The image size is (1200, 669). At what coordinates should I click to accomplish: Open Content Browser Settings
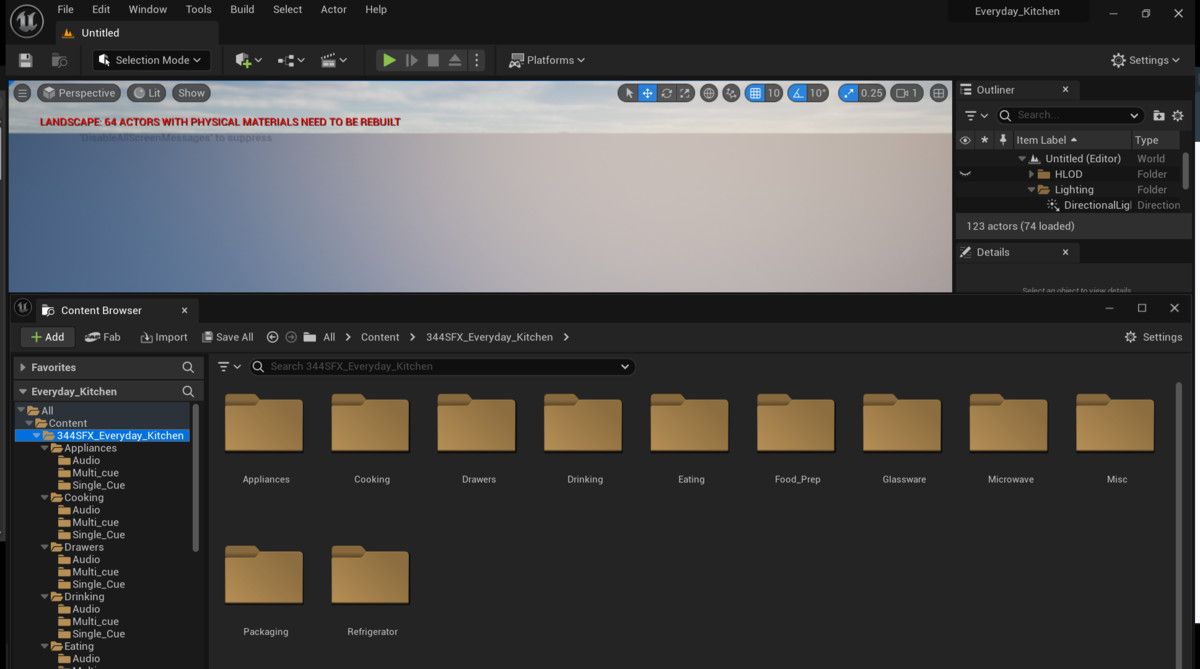coord(1153,337)
